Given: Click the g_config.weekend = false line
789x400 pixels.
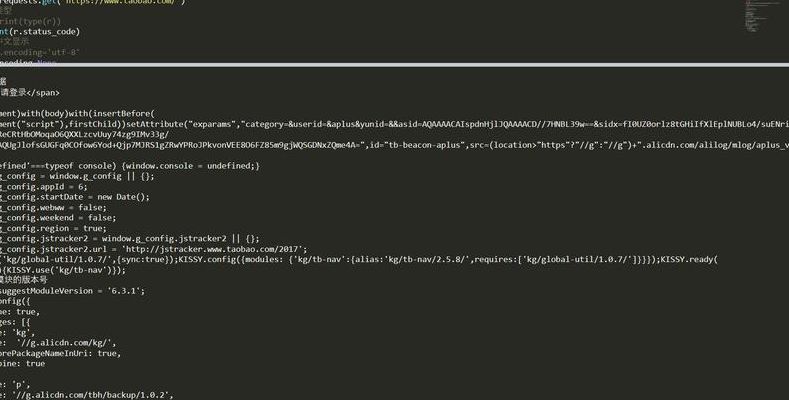Looking at the screenshot, I should coord(58,218).
